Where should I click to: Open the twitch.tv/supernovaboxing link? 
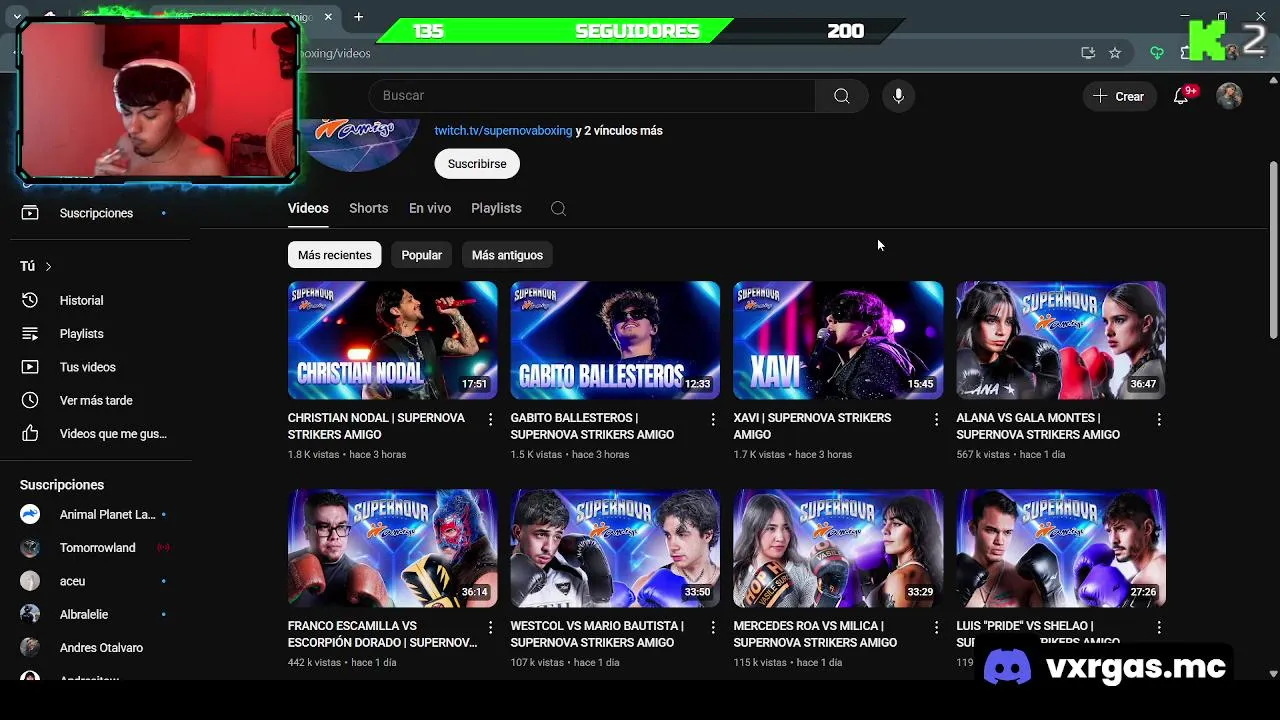(503, 130)
